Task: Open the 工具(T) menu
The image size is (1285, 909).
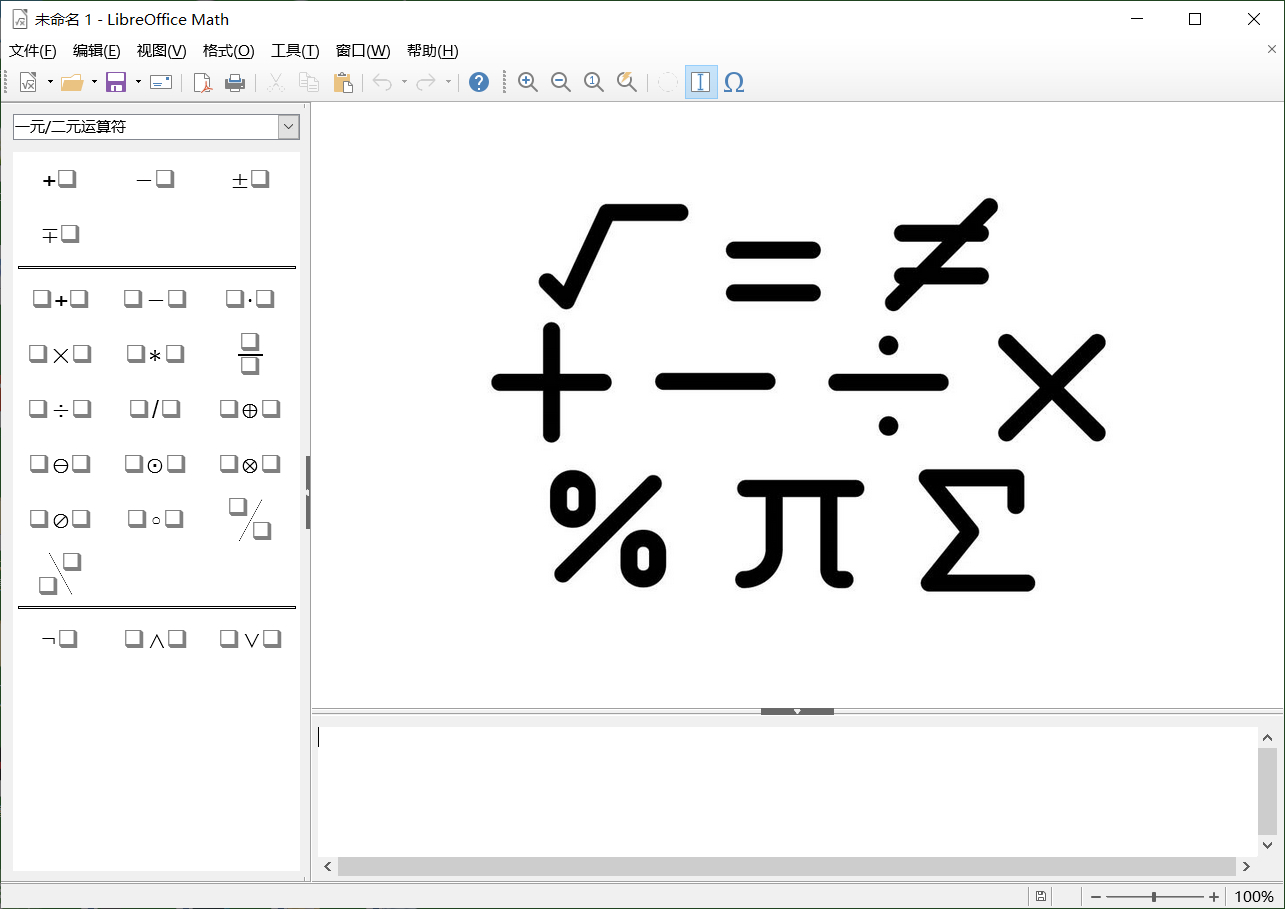Action: point(295,51)
